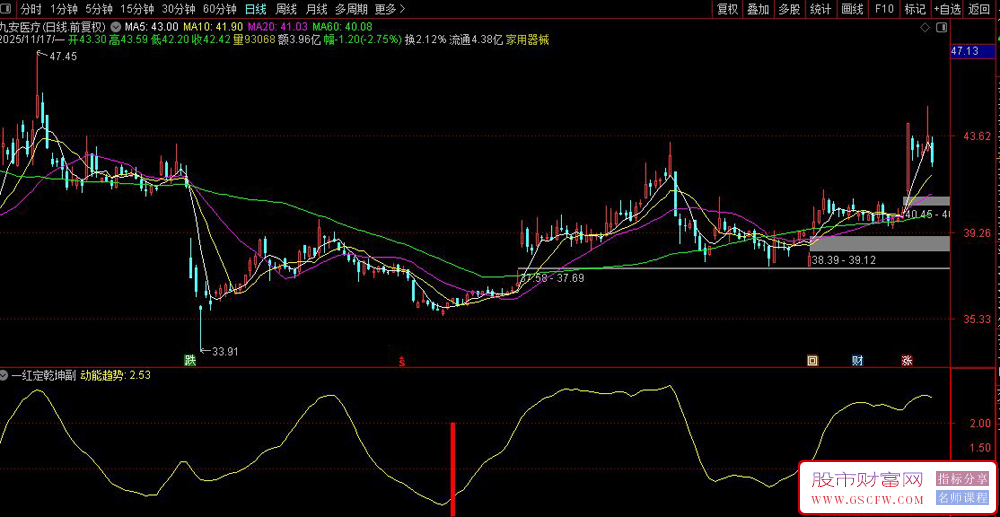The width and height of the screenshot is (1000, 517).
Task: Expand the 一红定乾坤副 indicator dropdown arrow
Action: 5,375
